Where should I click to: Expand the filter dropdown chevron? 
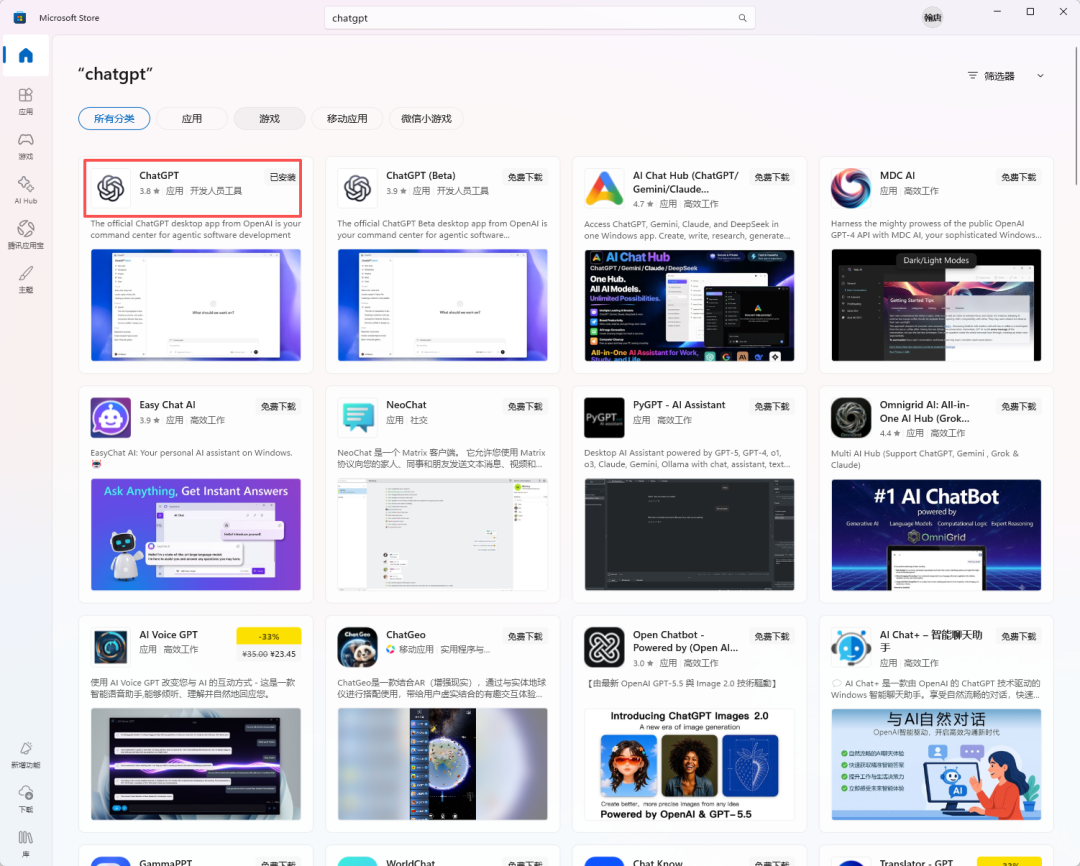click(x=1040, y=76)
